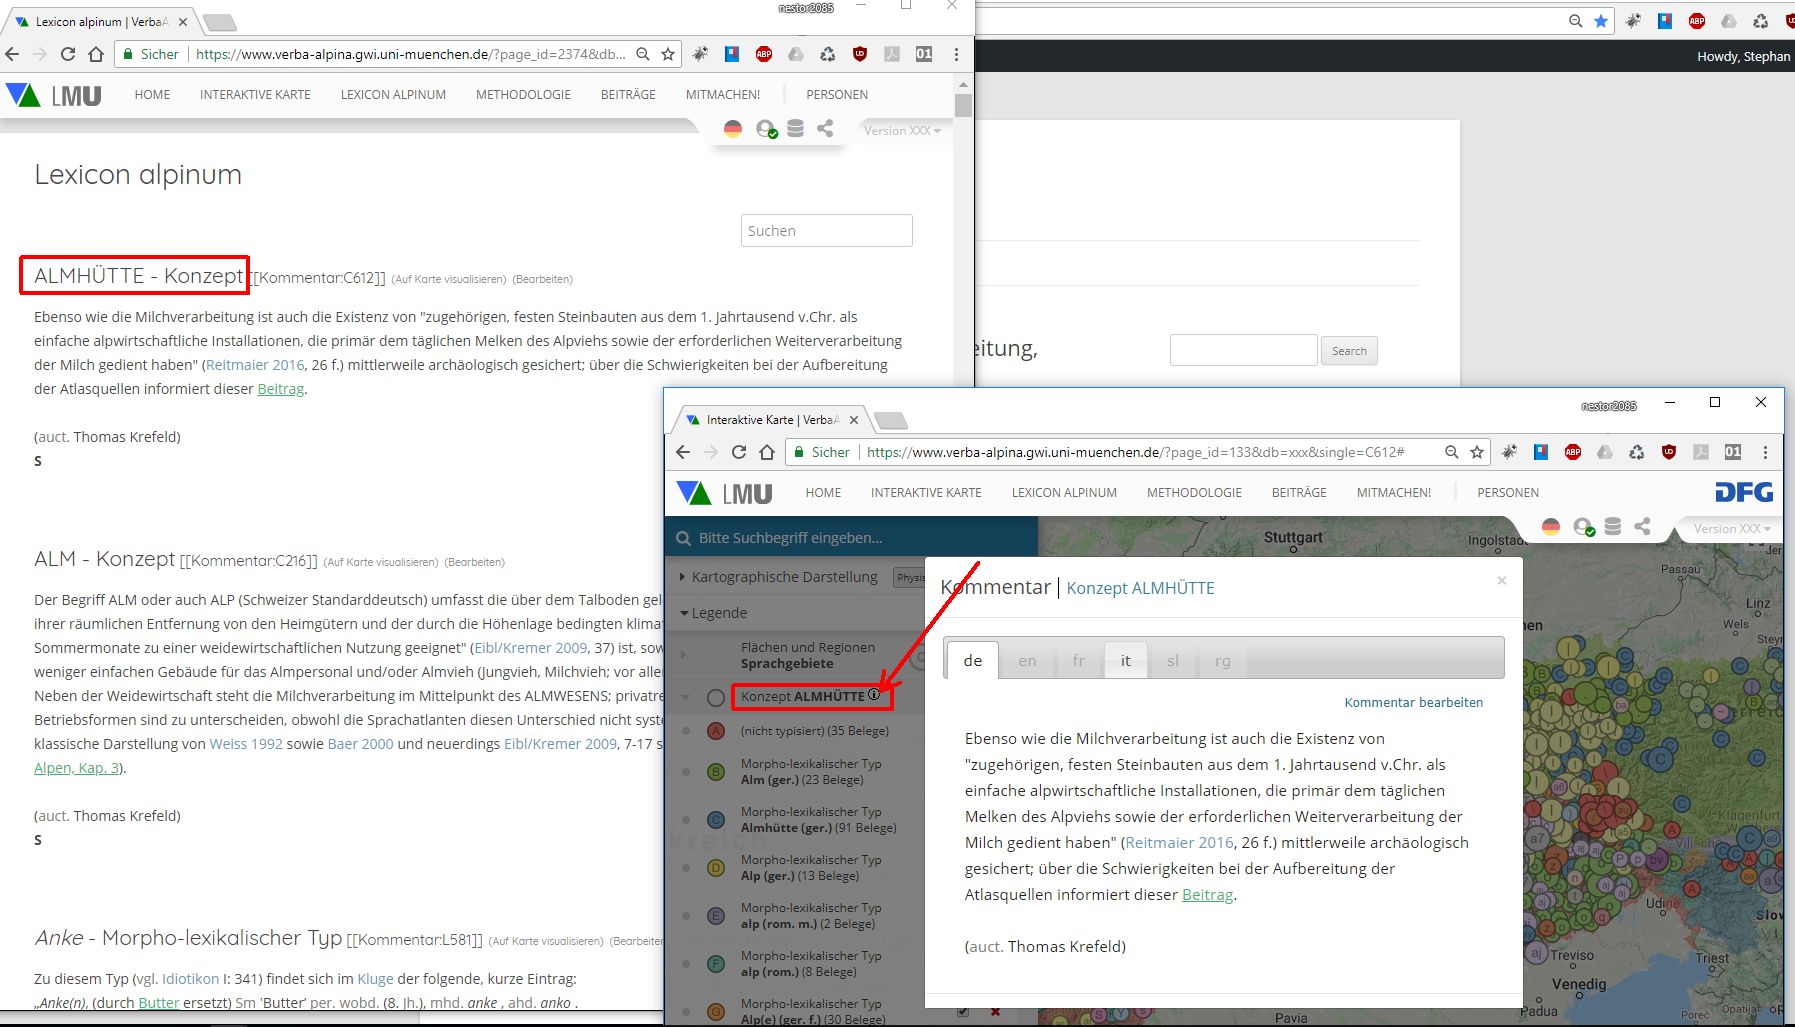
Task: Go back in the Lexicon alpinum browser window
Action: coord(13,54)
